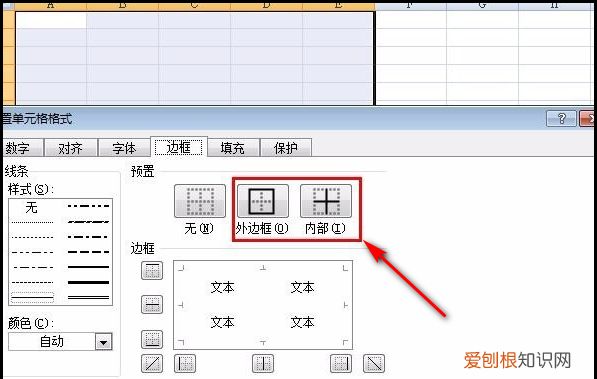
Task: Click column F header in spreadsheet
Action: coord(410,6)
